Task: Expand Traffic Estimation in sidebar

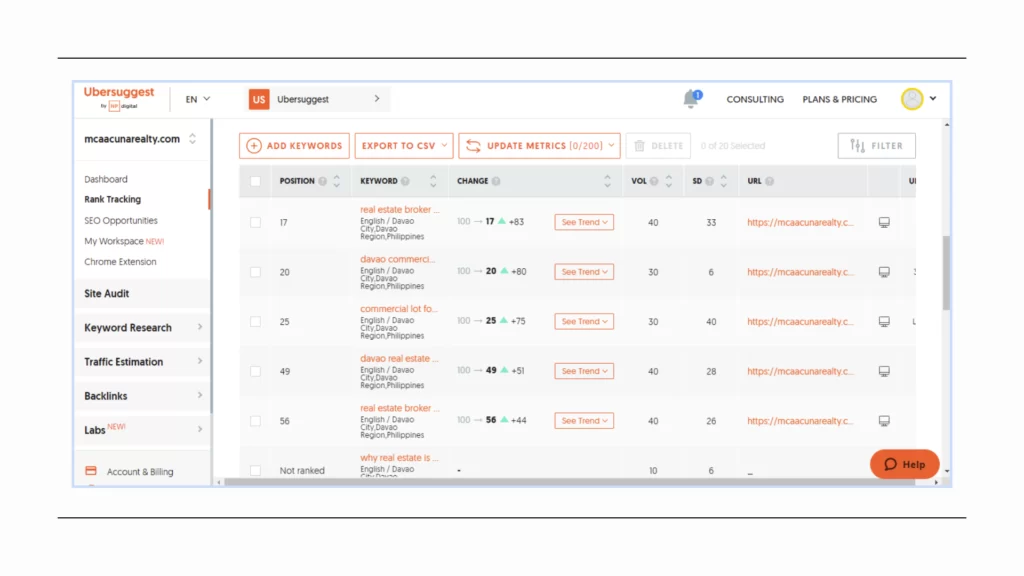Action: 142,362
